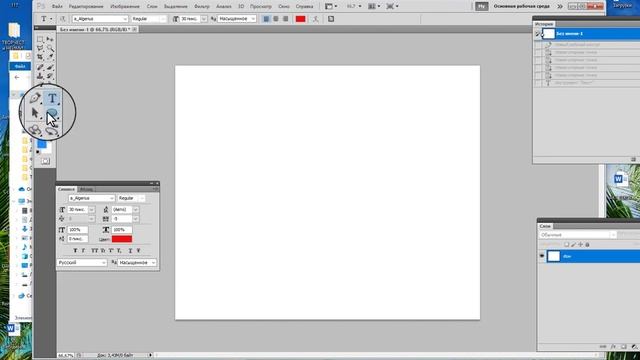Open font style Regular dropdown in options bar
The height and width of the screenshot is (360, 640).
[x=163, y=19]
